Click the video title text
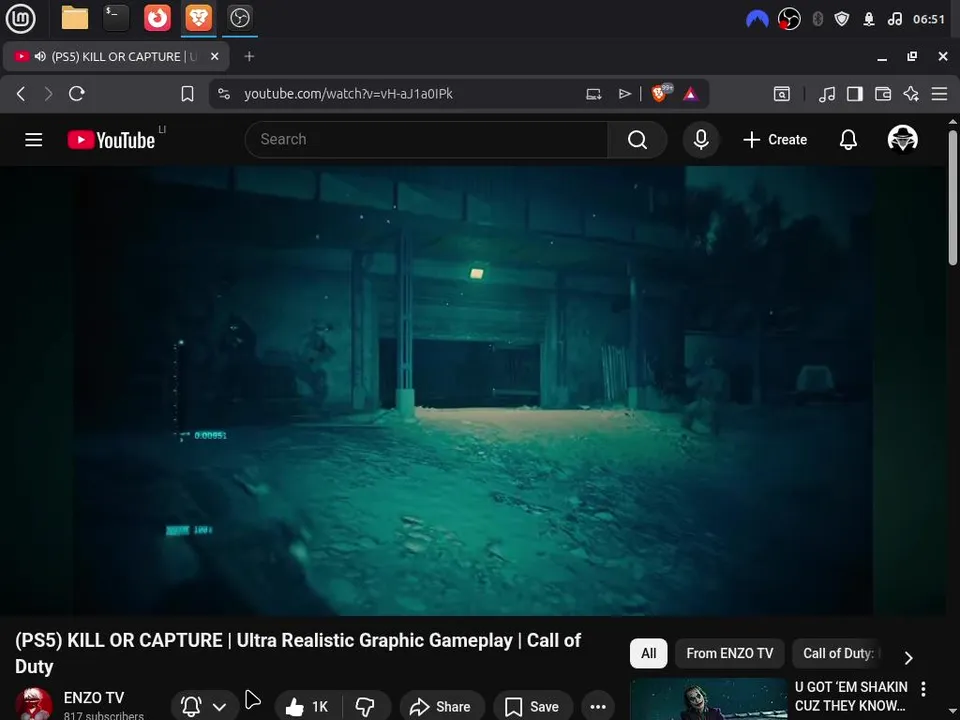This screenshot has height=720, width=960. (x=298, y=653)
